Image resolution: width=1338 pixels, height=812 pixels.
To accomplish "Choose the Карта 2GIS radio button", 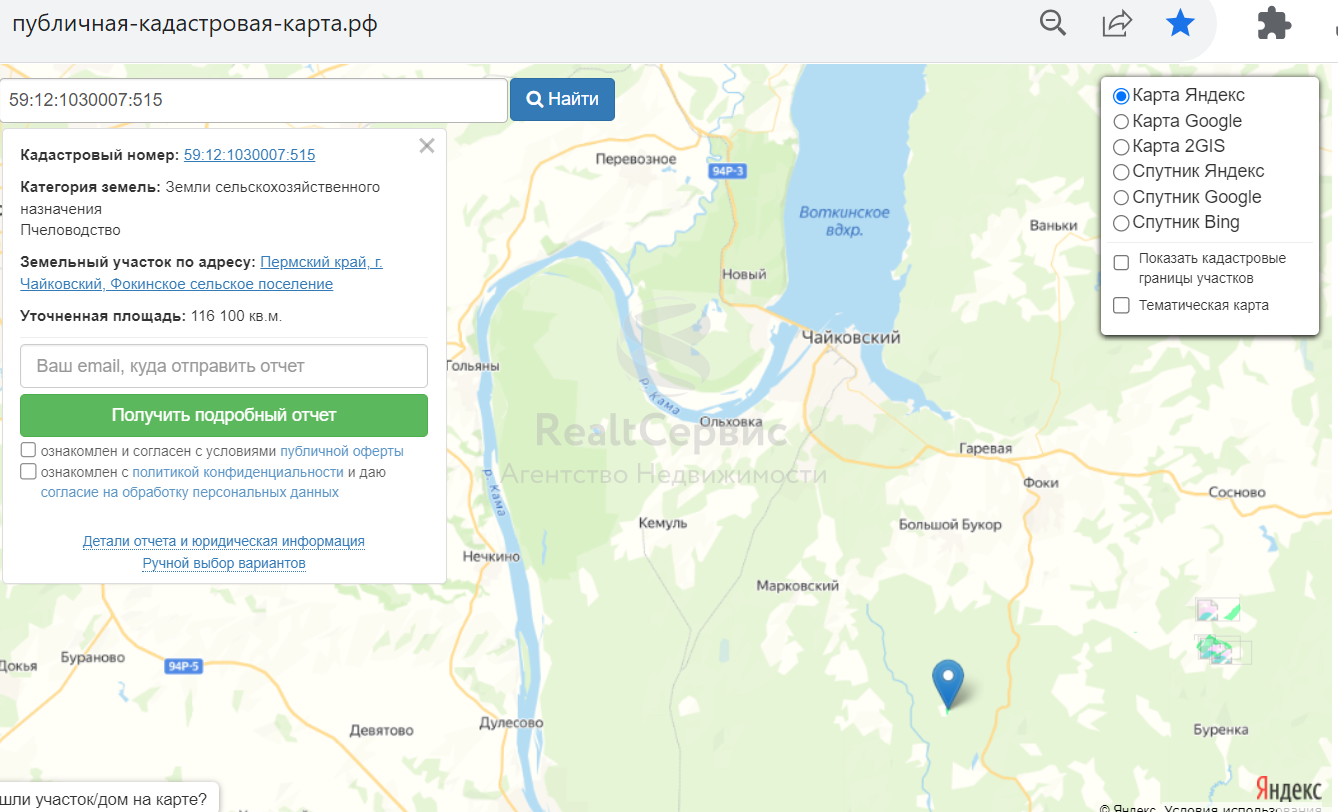I will tap(1122, 147).
